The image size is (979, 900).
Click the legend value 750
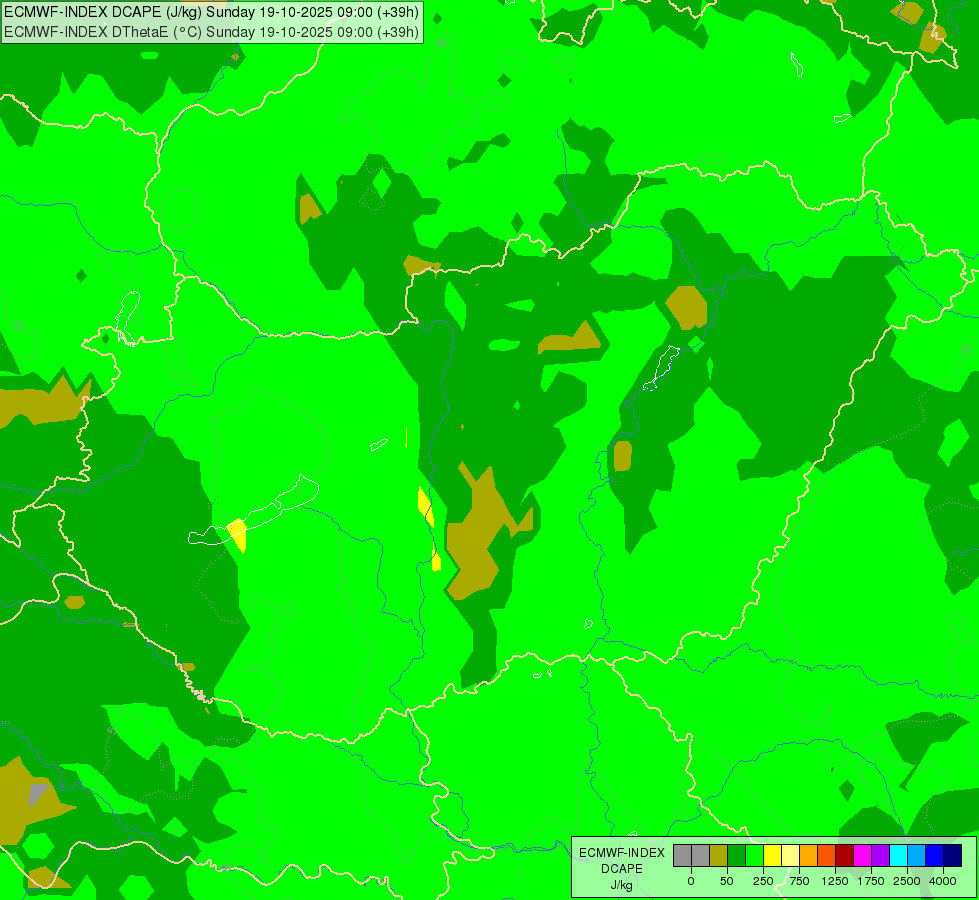click(x=799, y=881)
